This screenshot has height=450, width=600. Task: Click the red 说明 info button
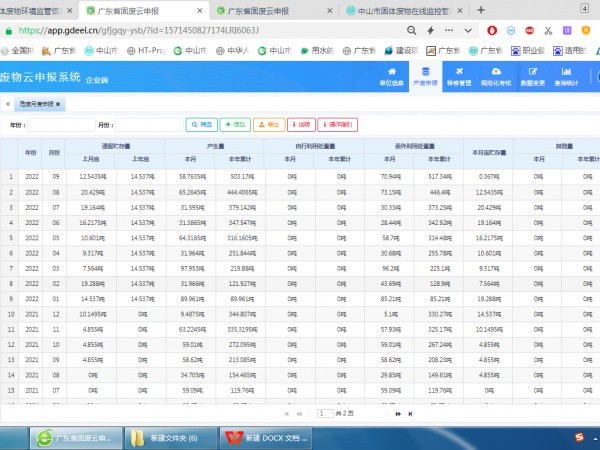pyautogui.click(x=301, y=125)
